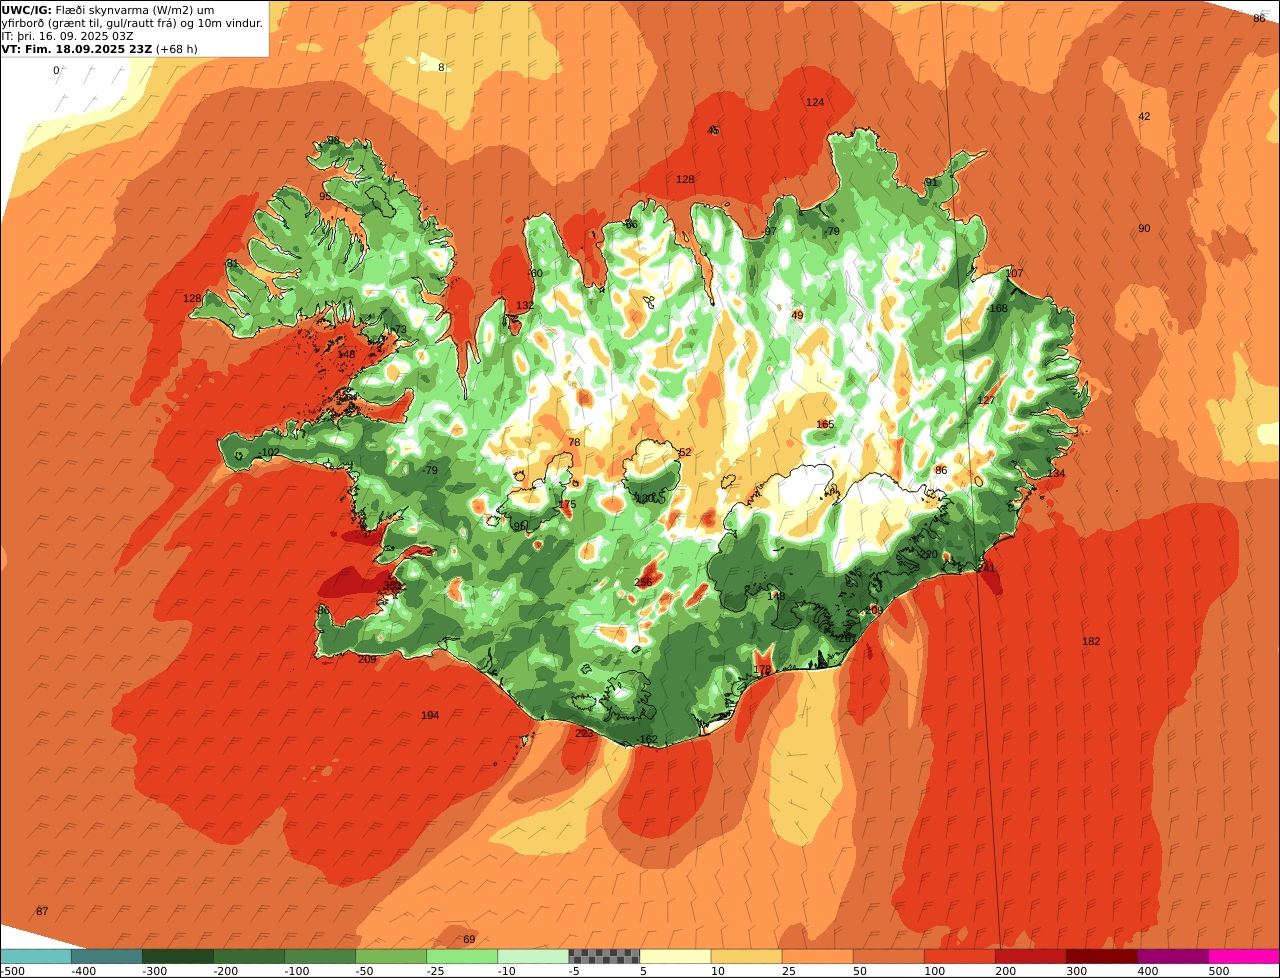Click the pale green swatch between -10 and -5
The height and width of the screenshot is (978, 1280).
coord(532,956)
